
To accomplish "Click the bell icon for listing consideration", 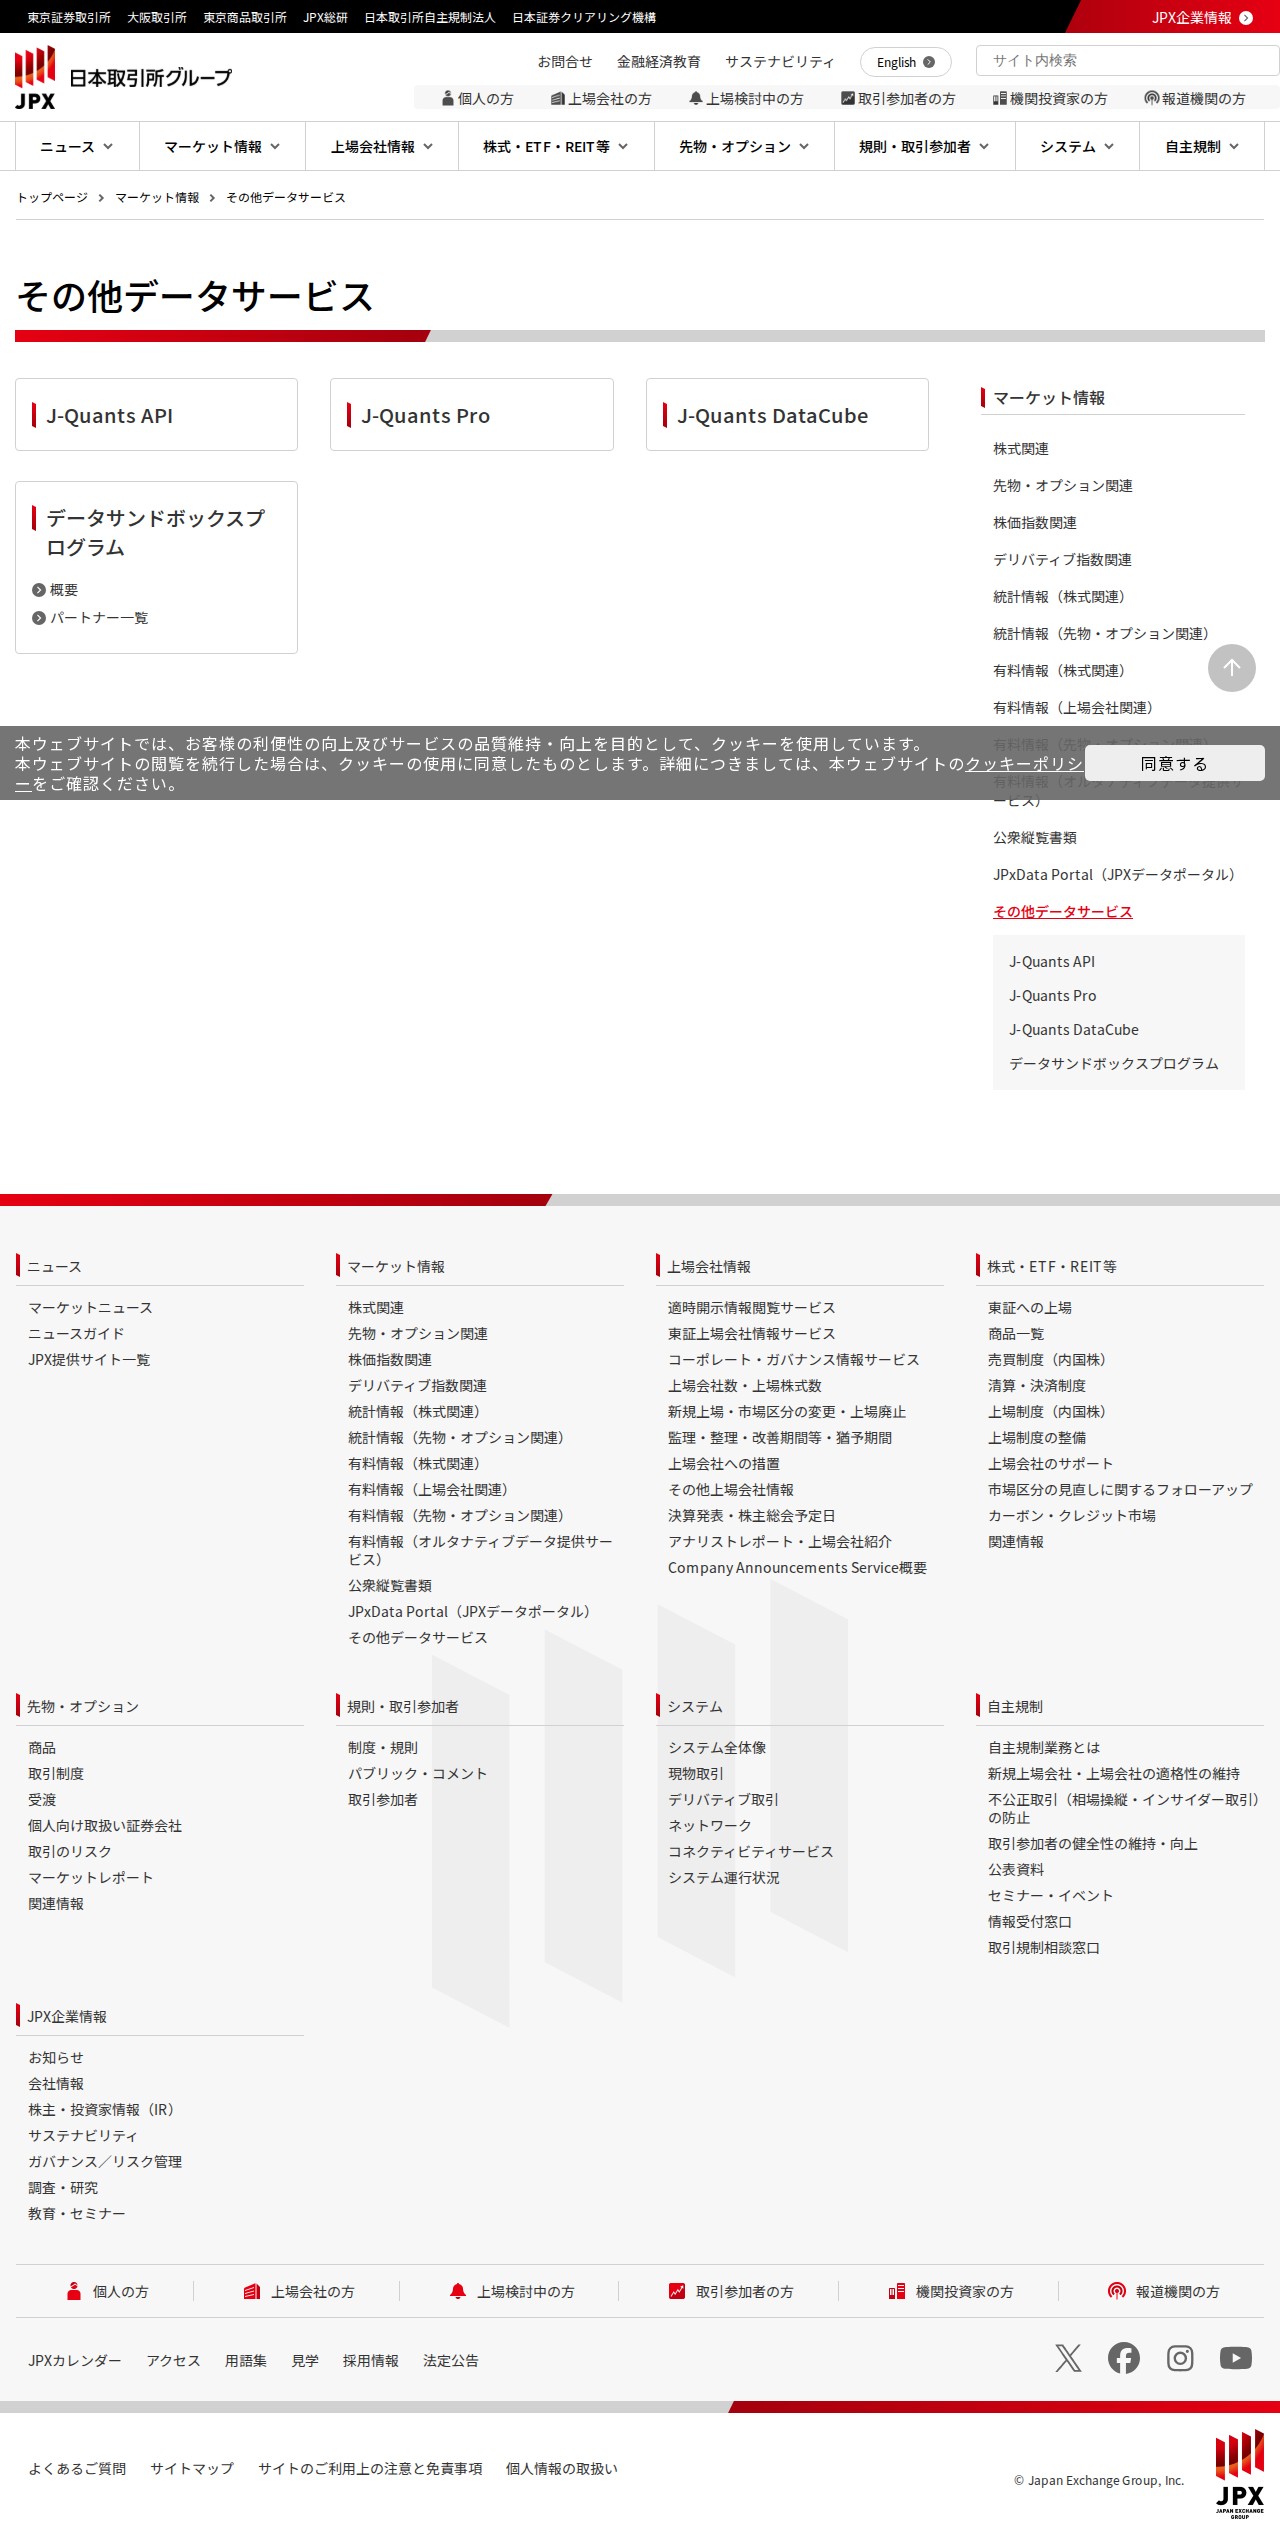I will (x=696, y=99).
